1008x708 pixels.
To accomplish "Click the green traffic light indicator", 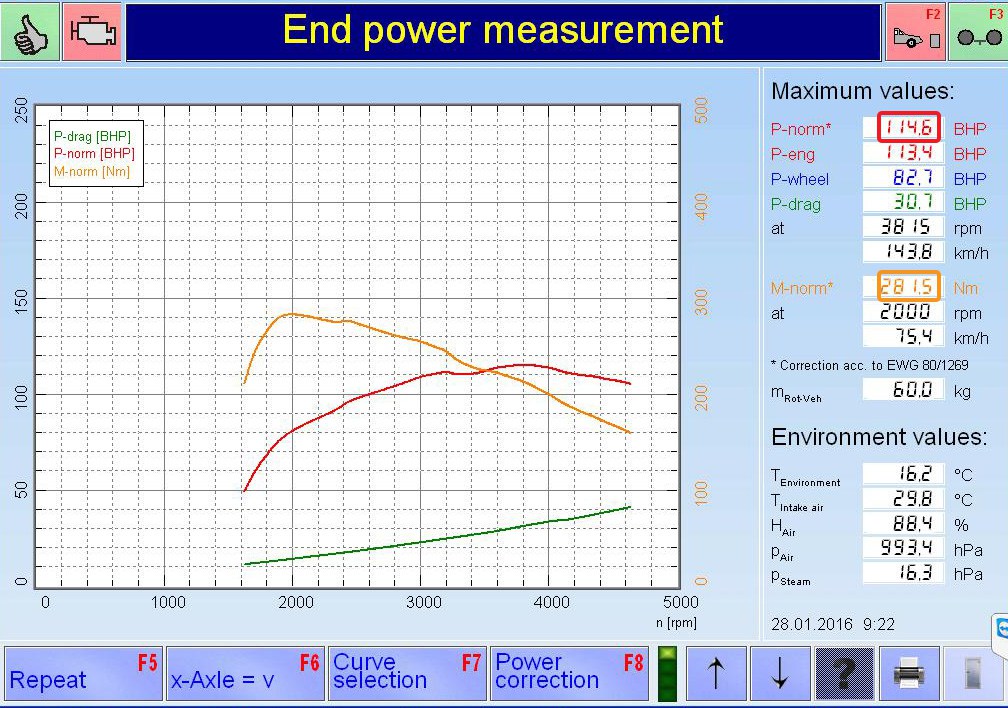I will click(668, 674).
